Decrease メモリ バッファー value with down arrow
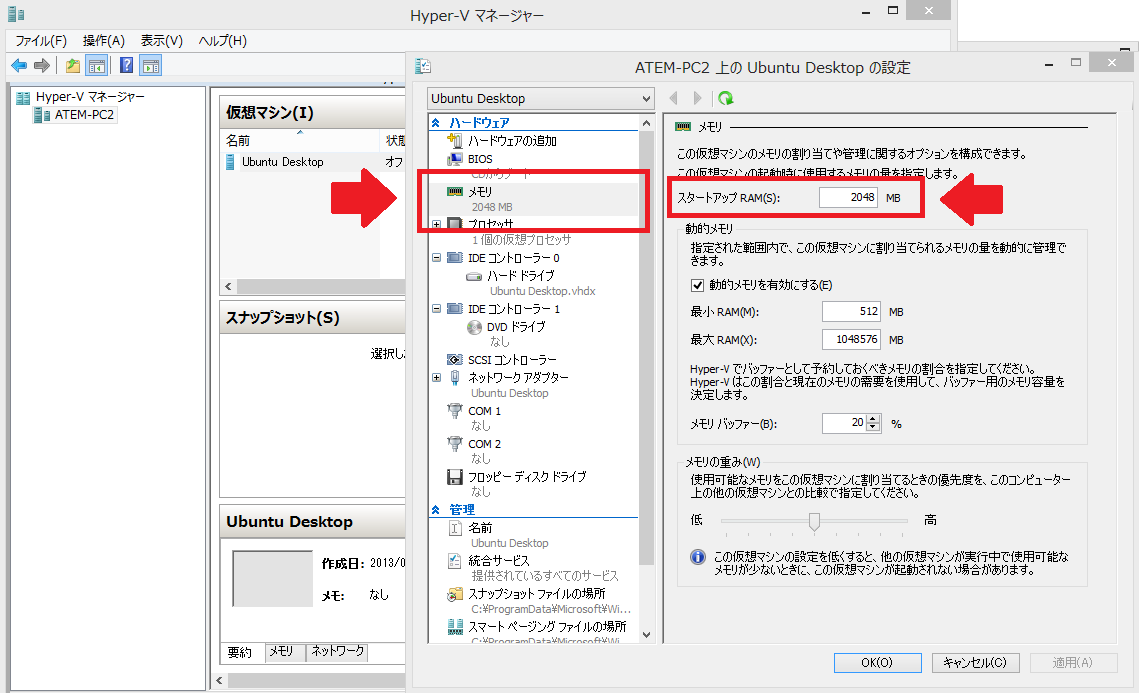1139x693 pixels. [873, 427]
